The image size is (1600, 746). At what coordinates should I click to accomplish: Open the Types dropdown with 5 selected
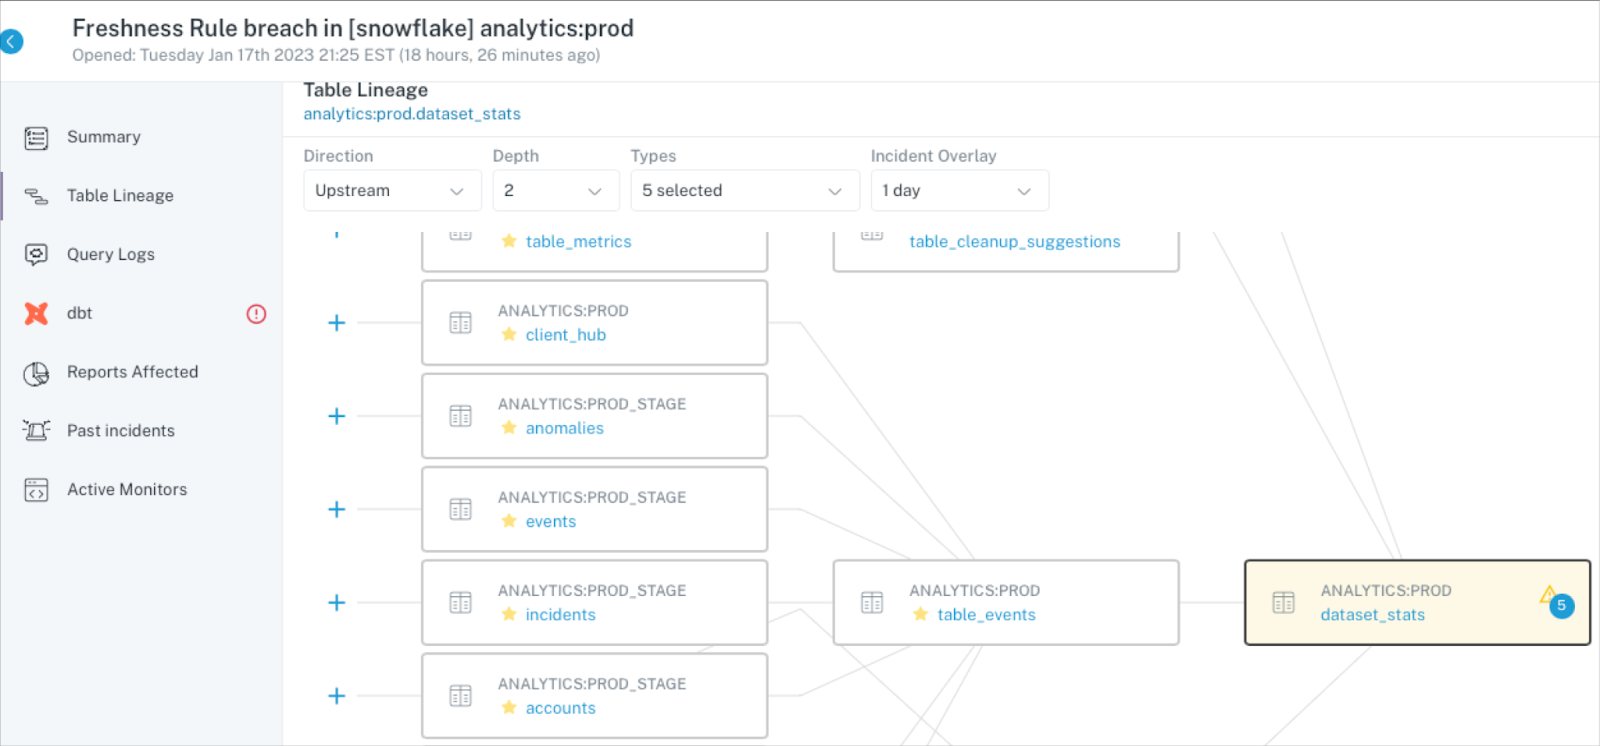point(745,190)
